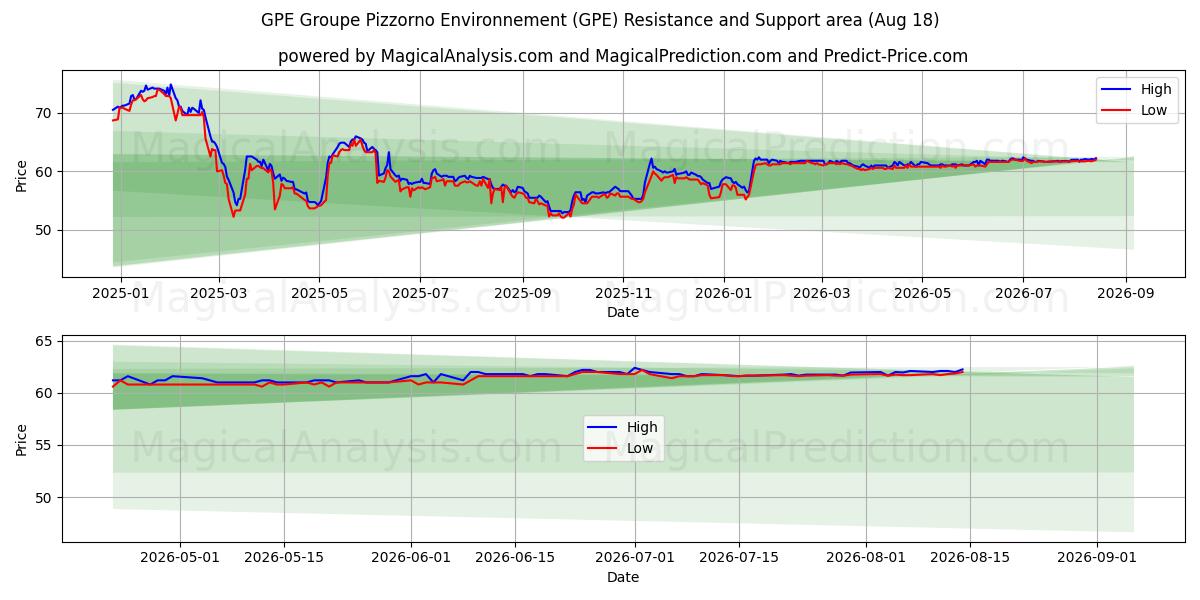Click the 2026-01 tick label
This screenshot has width=1200, height=600.
(723, 293)
